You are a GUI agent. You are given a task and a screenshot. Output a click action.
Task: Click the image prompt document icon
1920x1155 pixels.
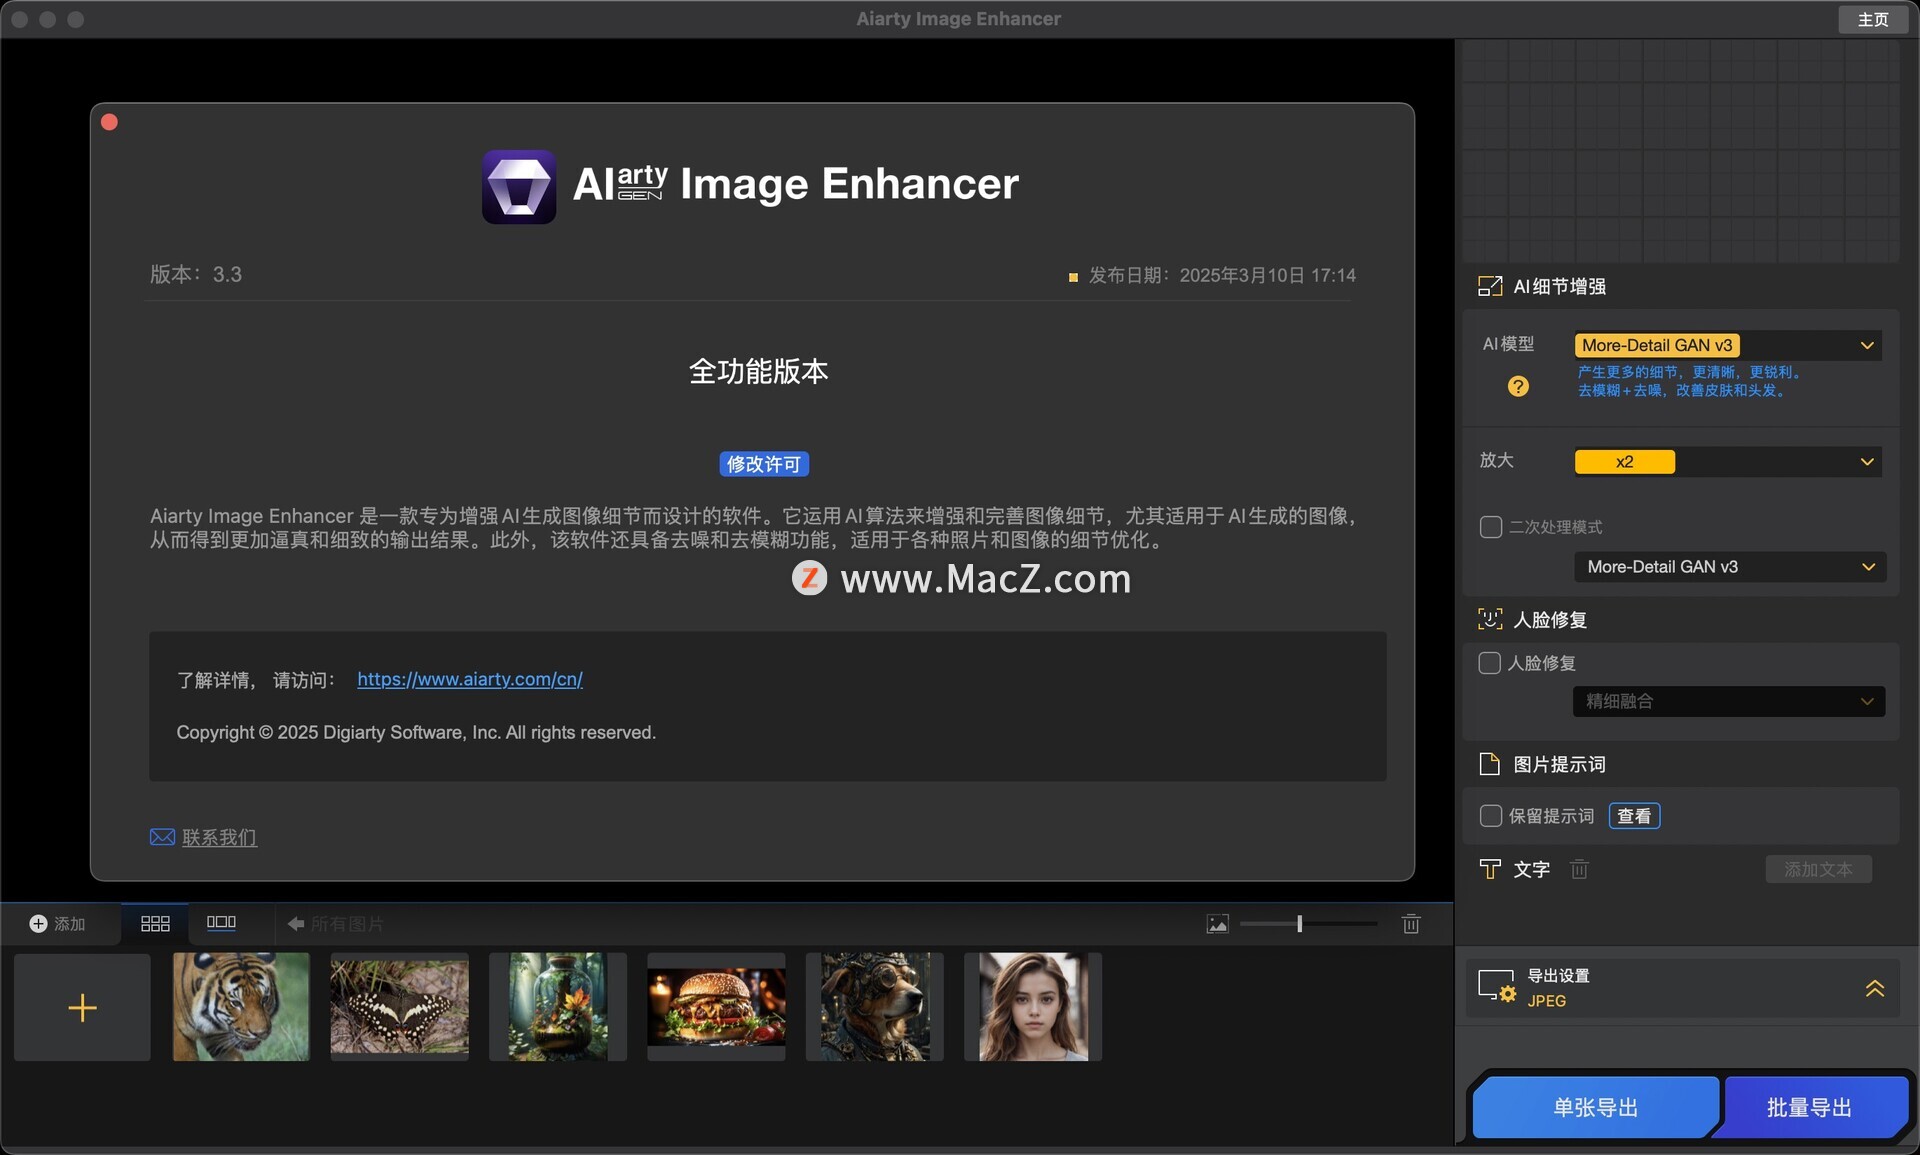1489,764
